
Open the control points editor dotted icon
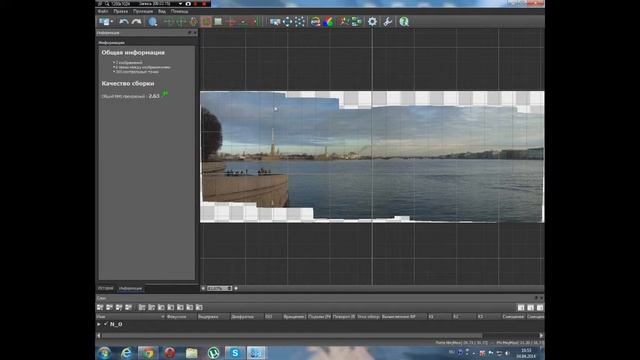click(x=300, y=22)
